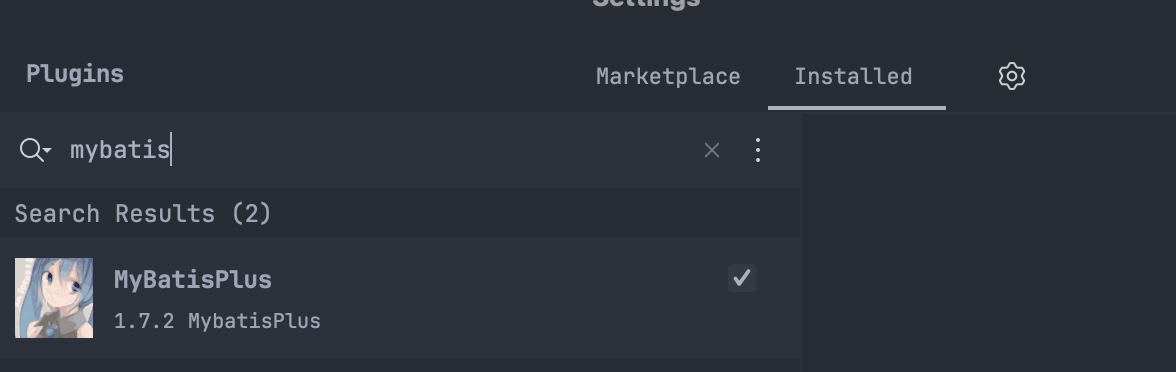Open the plugin management gear menu
This screenshot has width=1176, height=372.
pos(1011,76)
